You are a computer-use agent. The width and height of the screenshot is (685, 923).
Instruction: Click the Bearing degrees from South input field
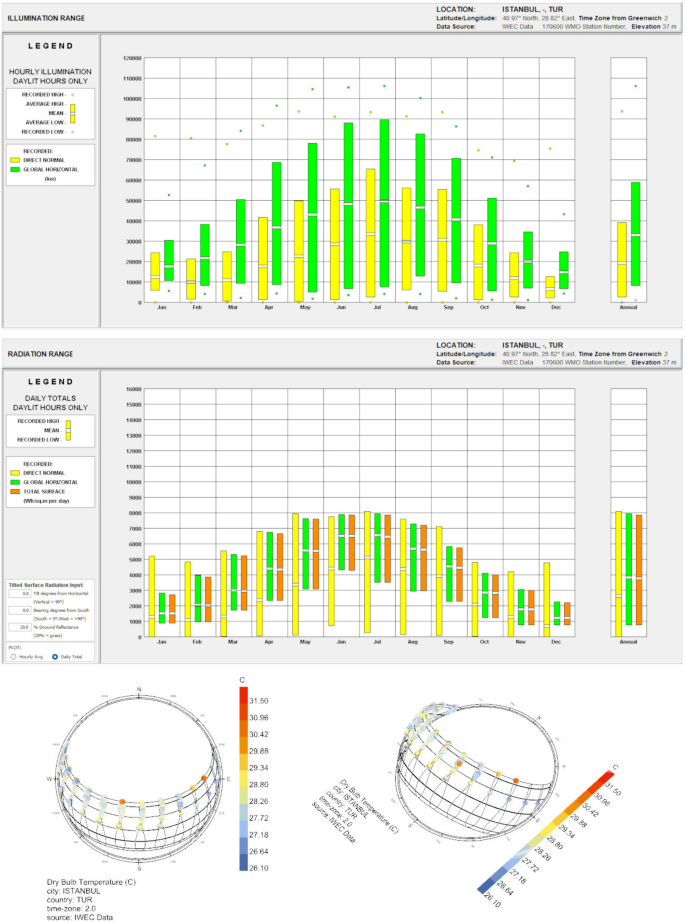[x=19, y=610]
